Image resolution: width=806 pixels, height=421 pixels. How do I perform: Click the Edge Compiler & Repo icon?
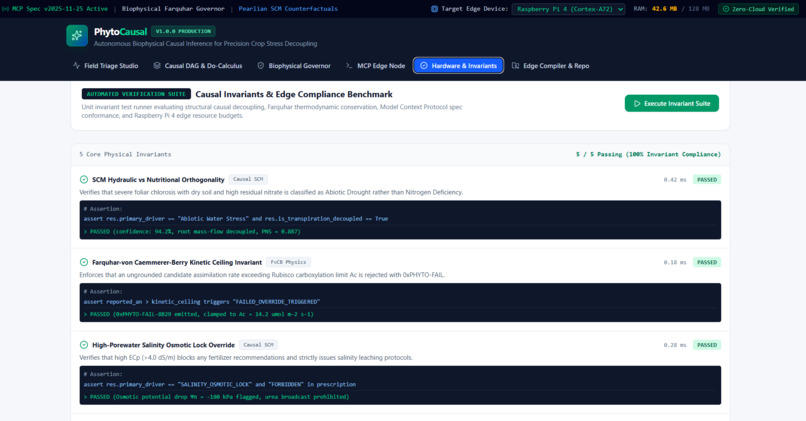(516, 66)
